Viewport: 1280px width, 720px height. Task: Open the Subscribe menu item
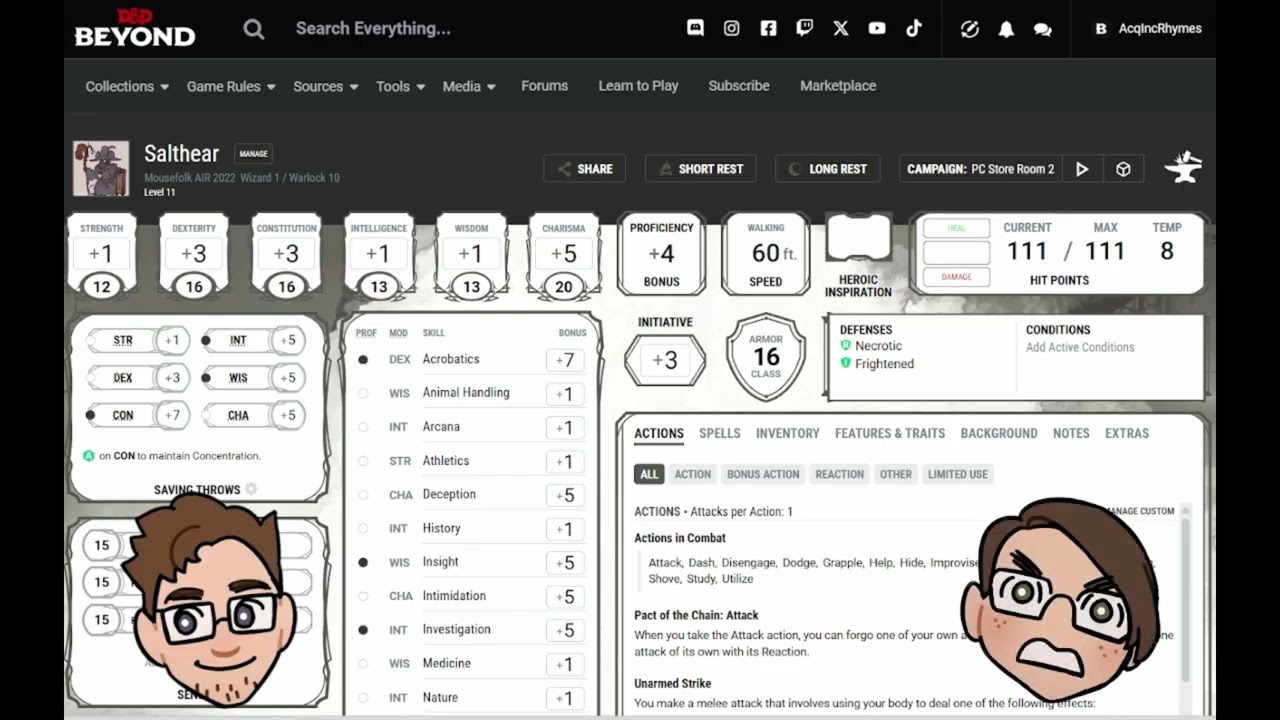(739, 86)
